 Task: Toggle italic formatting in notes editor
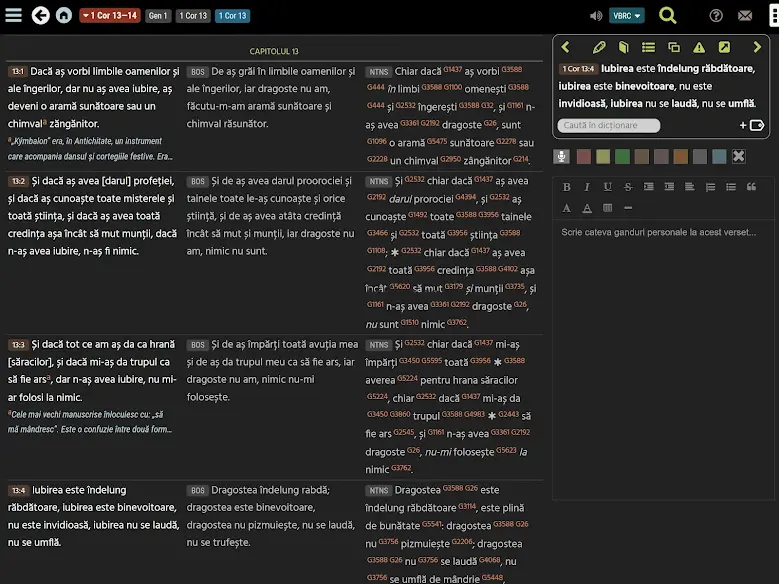tap(587, 187)
